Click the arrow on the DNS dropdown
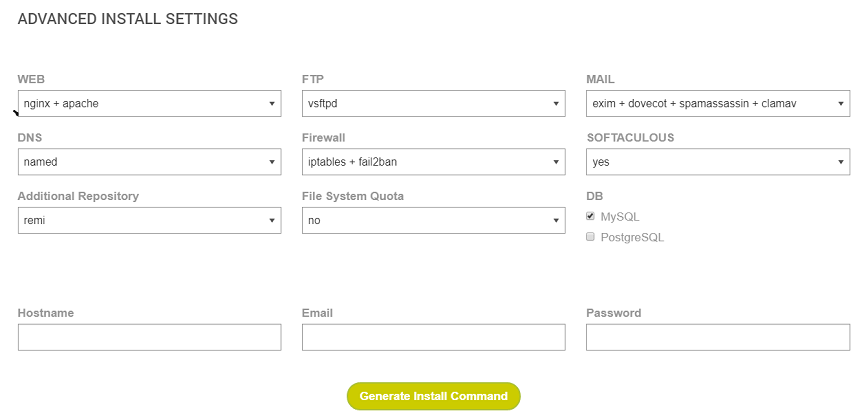This screenshot has height=420, width=862. [x=272, y=161]
